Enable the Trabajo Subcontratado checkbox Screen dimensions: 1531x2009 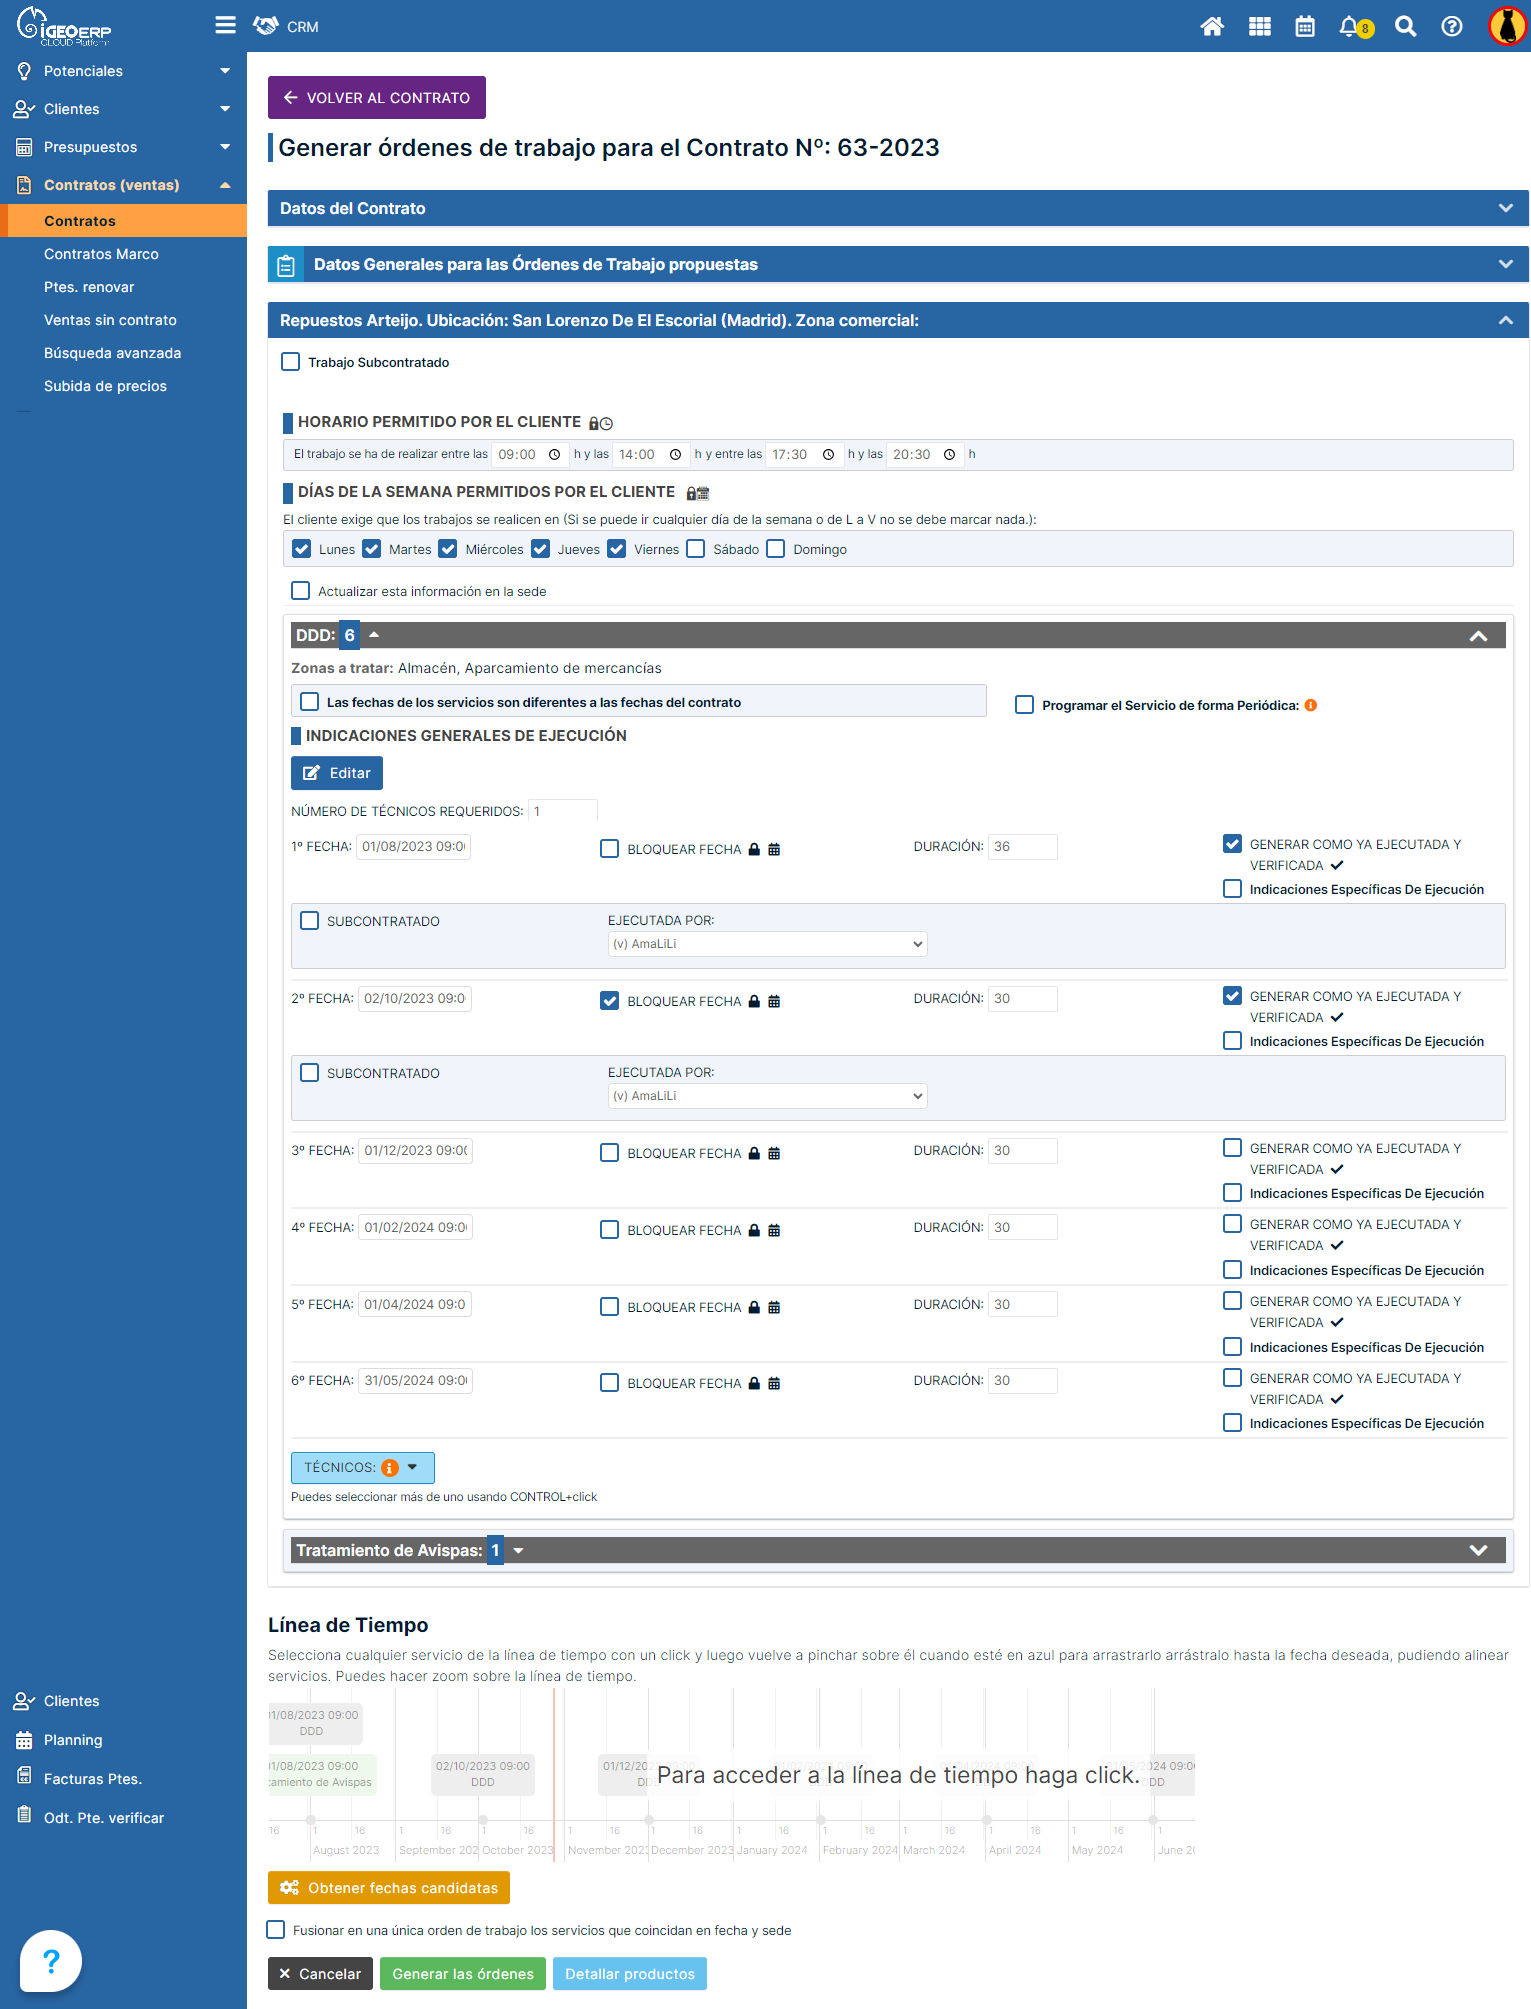point(291,362)
